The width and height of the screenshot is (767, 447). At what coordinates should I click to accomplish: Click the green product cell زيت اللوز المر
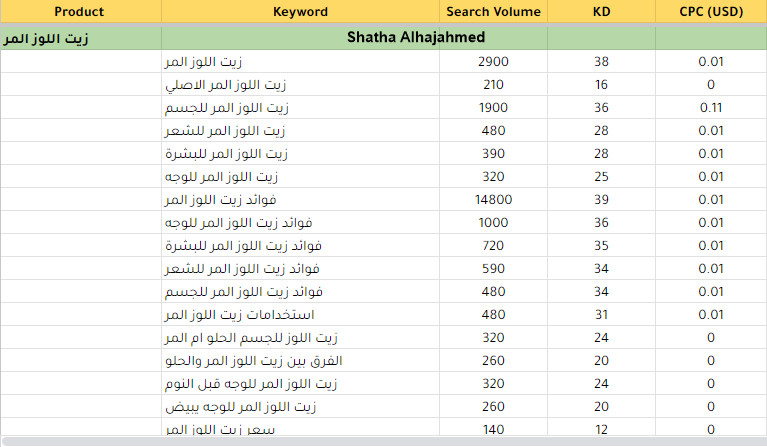pyautogui.click(x=80, y=38)
